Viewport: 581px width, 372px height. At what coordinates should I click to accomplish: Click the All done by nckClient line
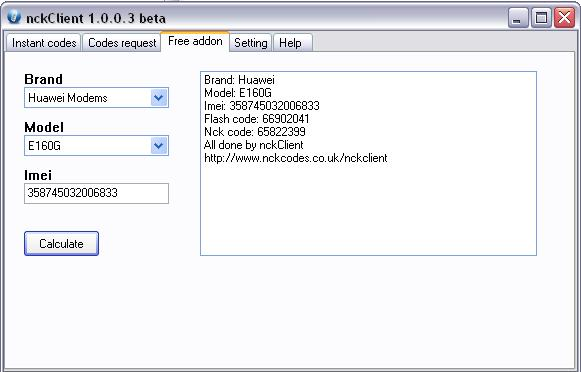[253, 145]
